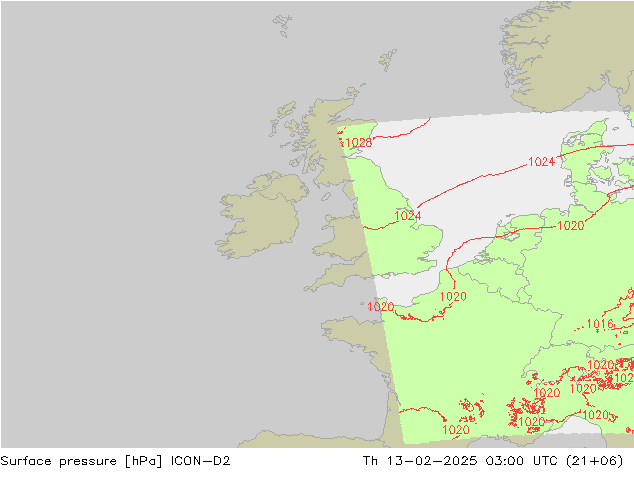
Task: Click the 1016 isobar label over southern Germany
Action: pos(600,324)
